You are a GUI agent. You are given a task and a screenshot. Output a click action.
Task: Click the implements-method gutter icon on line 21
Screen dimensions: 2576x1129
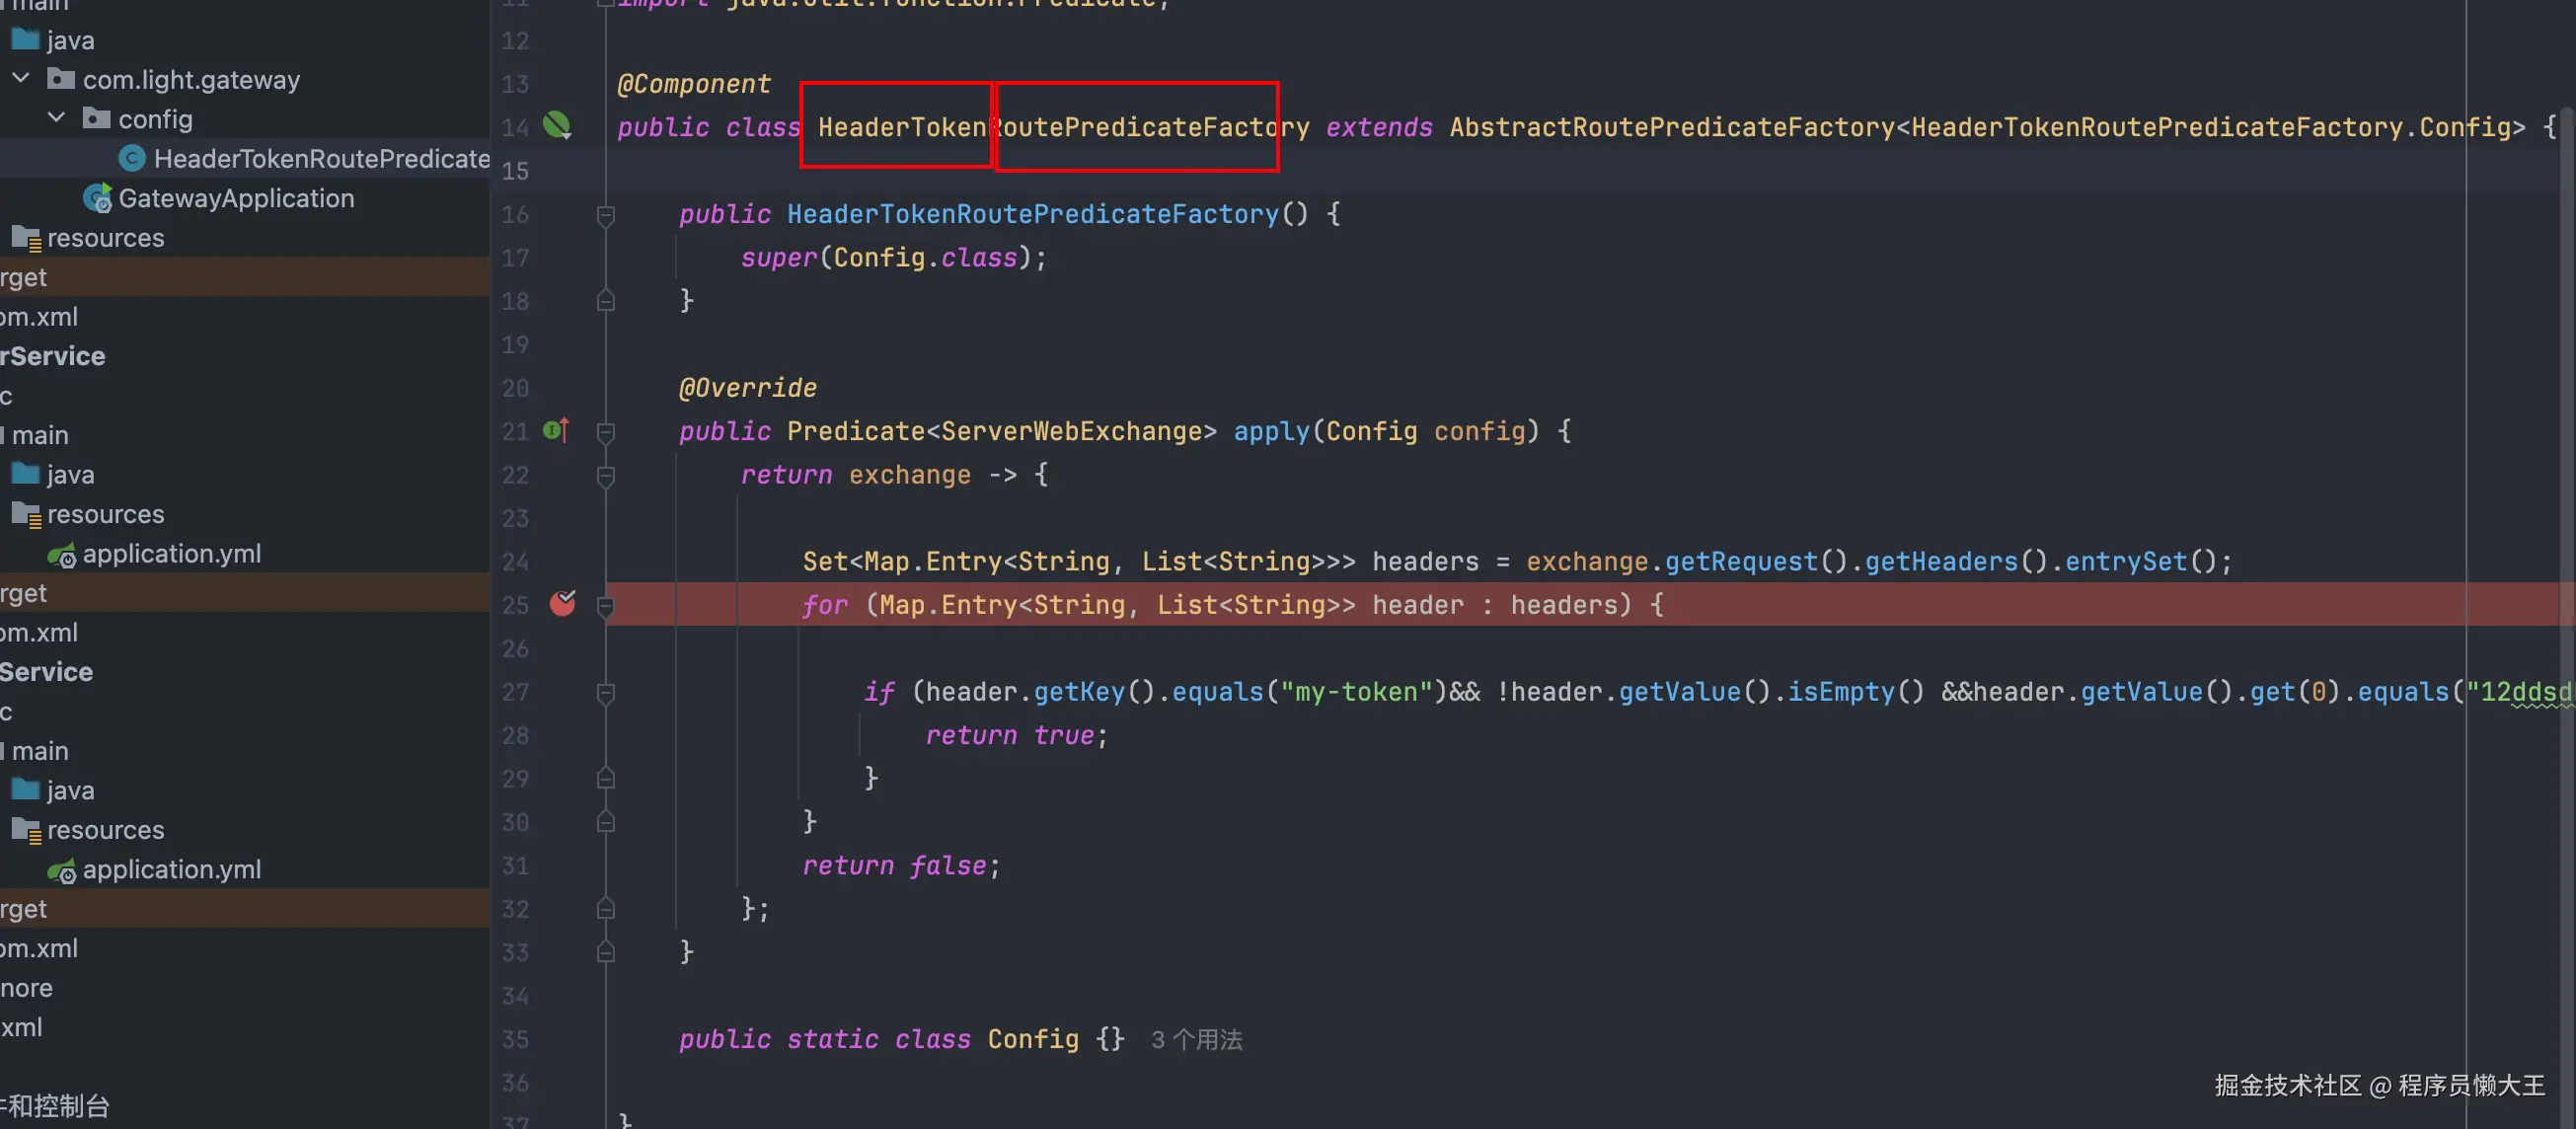coord(556,430)
